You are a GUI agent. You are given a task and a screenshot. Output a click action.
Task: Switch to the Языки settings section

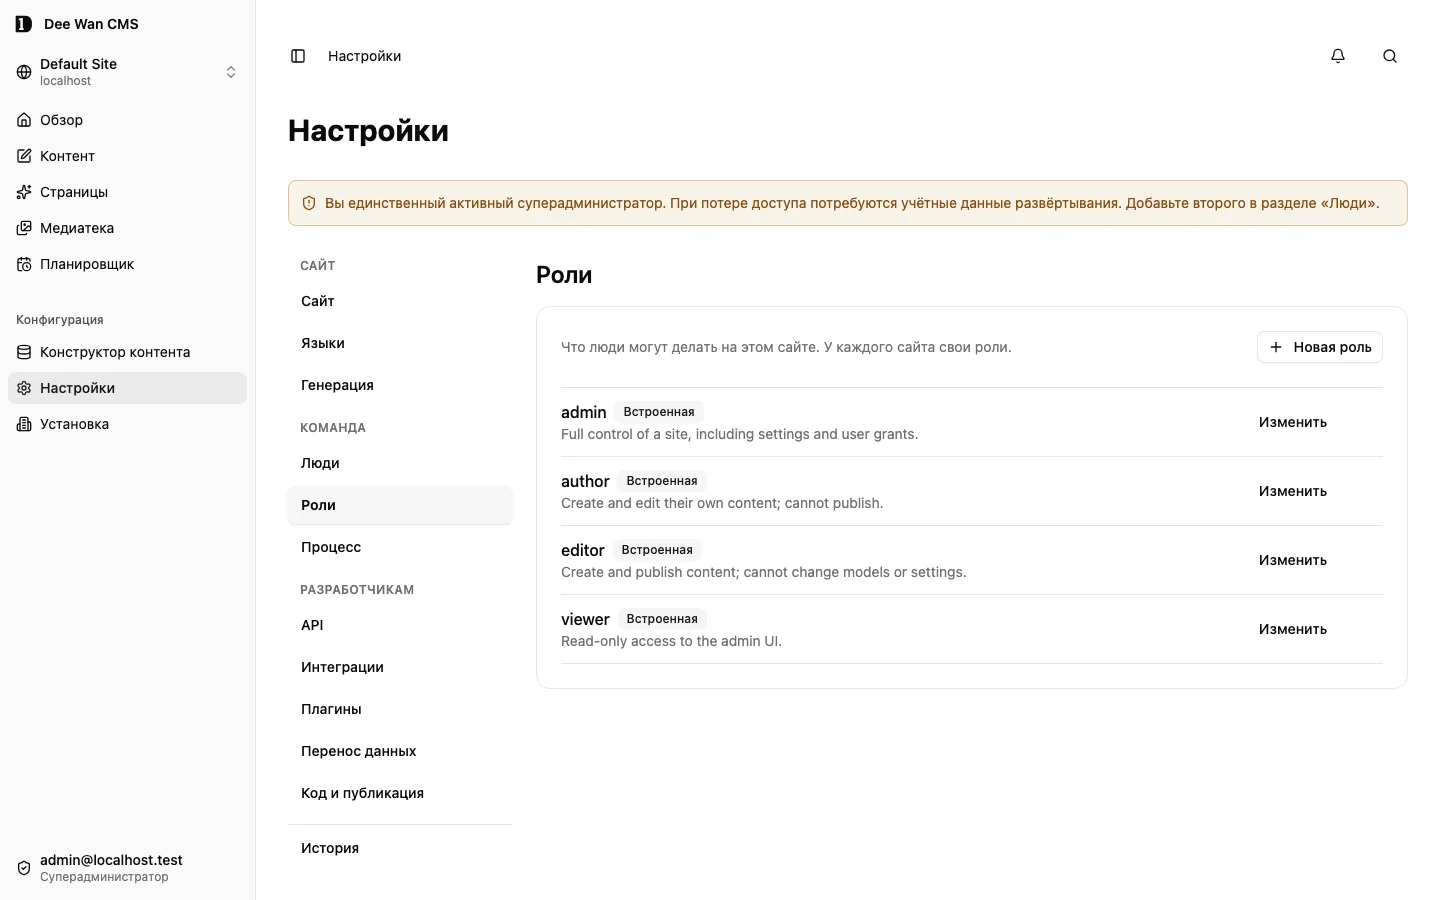pos(400,343)
